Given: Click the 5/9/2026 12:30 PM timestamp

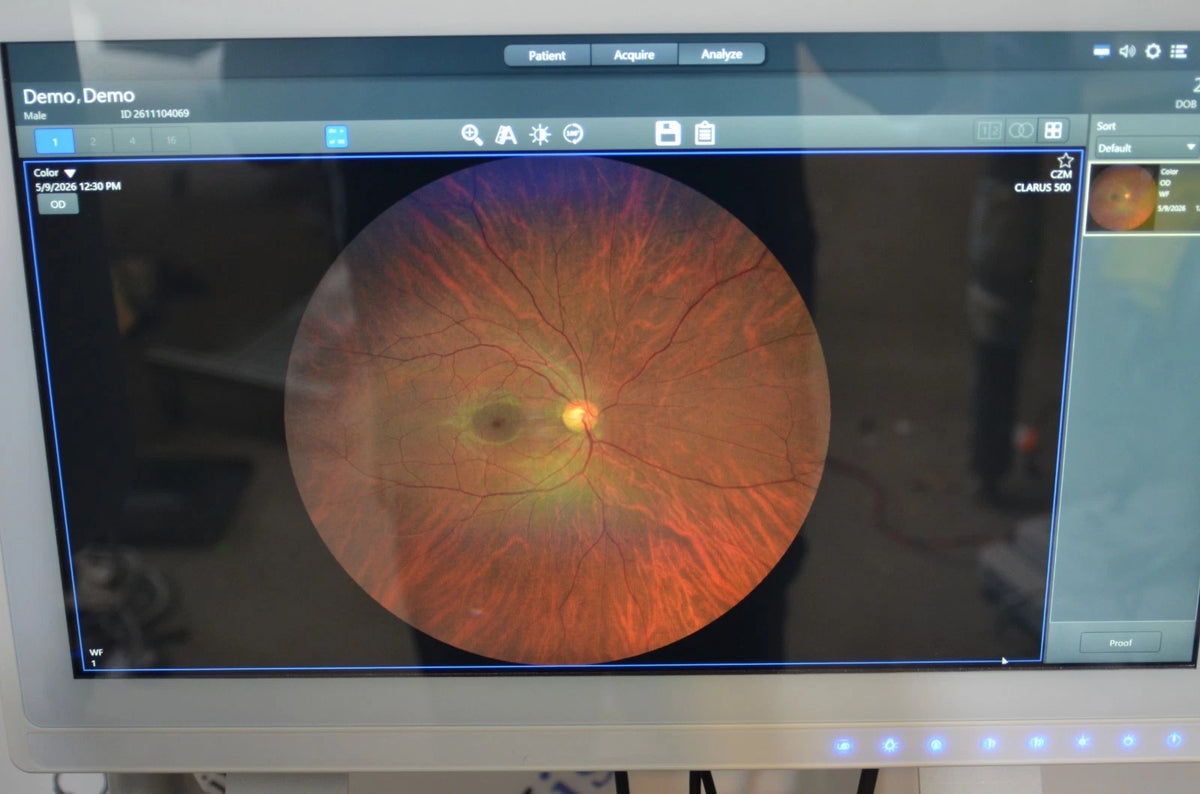Looking at the screenshot, I should click(x=78, y=186).
